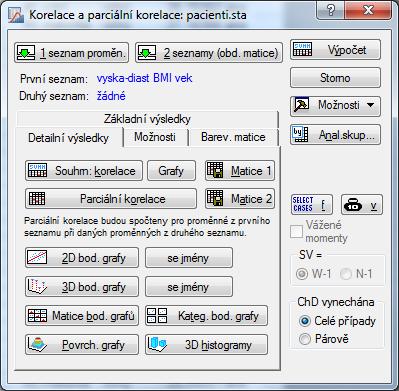399x391 pixels.
Task: Click the blue bars icon on 3D histogramy
Action: (157, 344)
